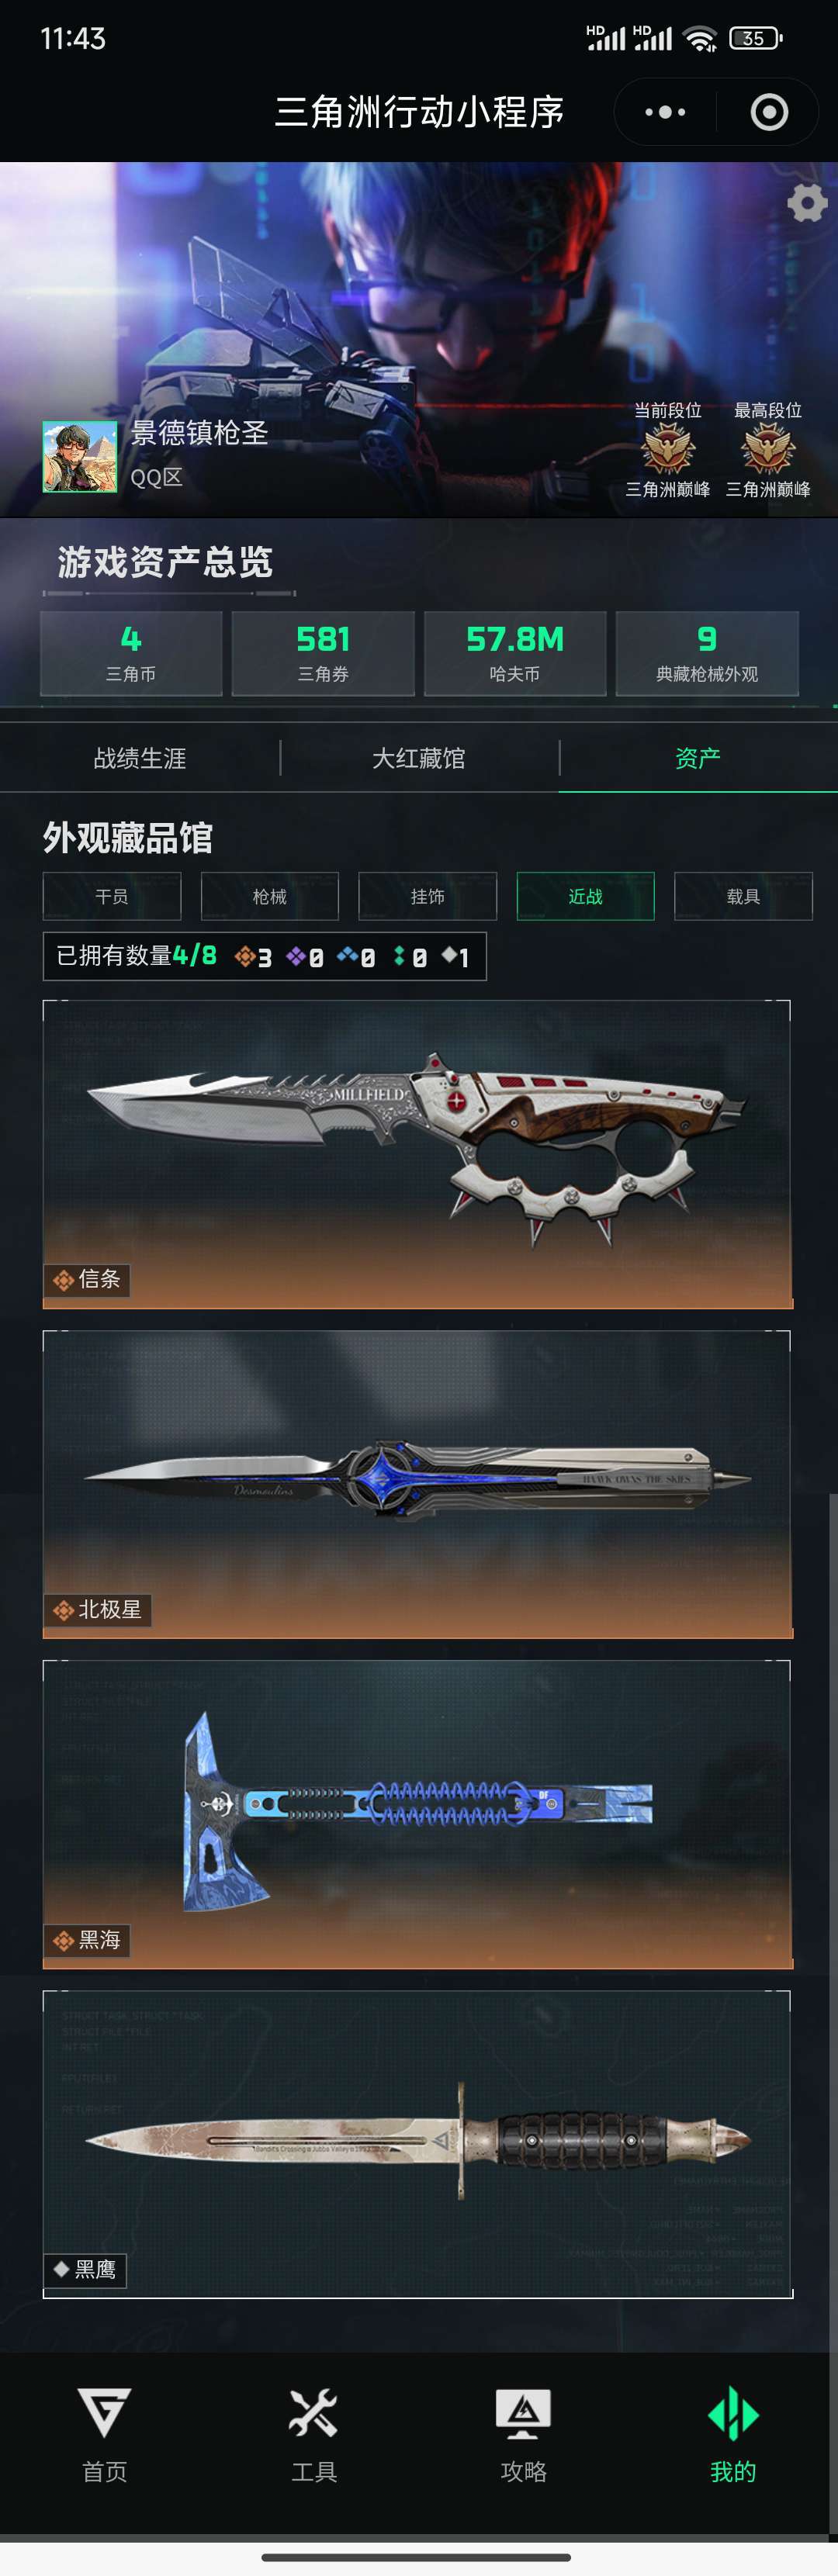Tap the mini program close circle icon
838x2576 pixels.
[769, 112]
